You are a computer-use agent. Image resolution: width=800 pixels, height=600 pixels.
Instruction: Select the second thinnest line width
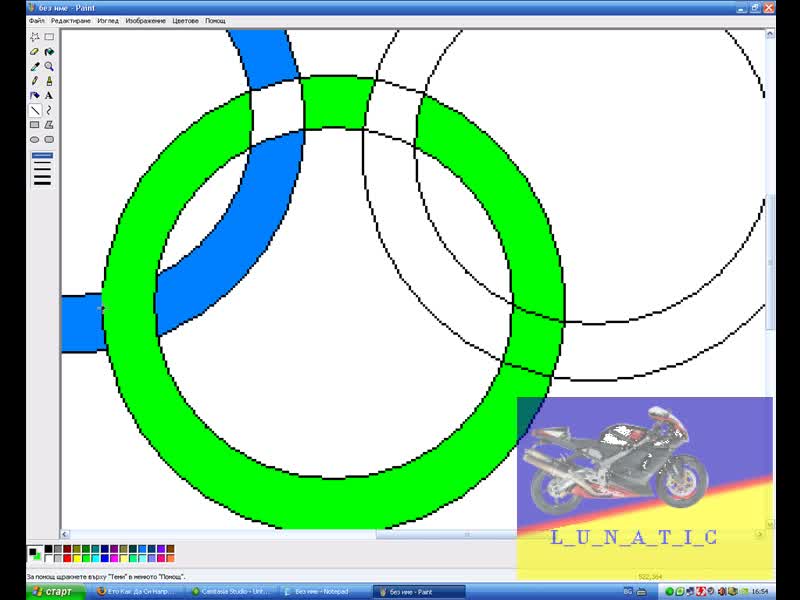tap(42, 163)
